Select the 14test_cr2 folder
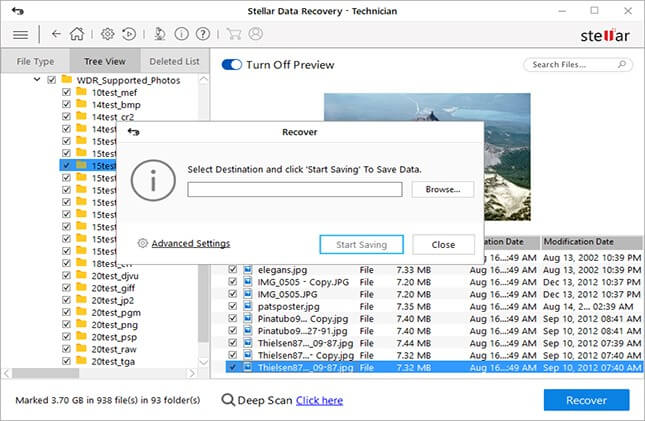This screenshot has width=645, height=421. [x=113, y=117]
